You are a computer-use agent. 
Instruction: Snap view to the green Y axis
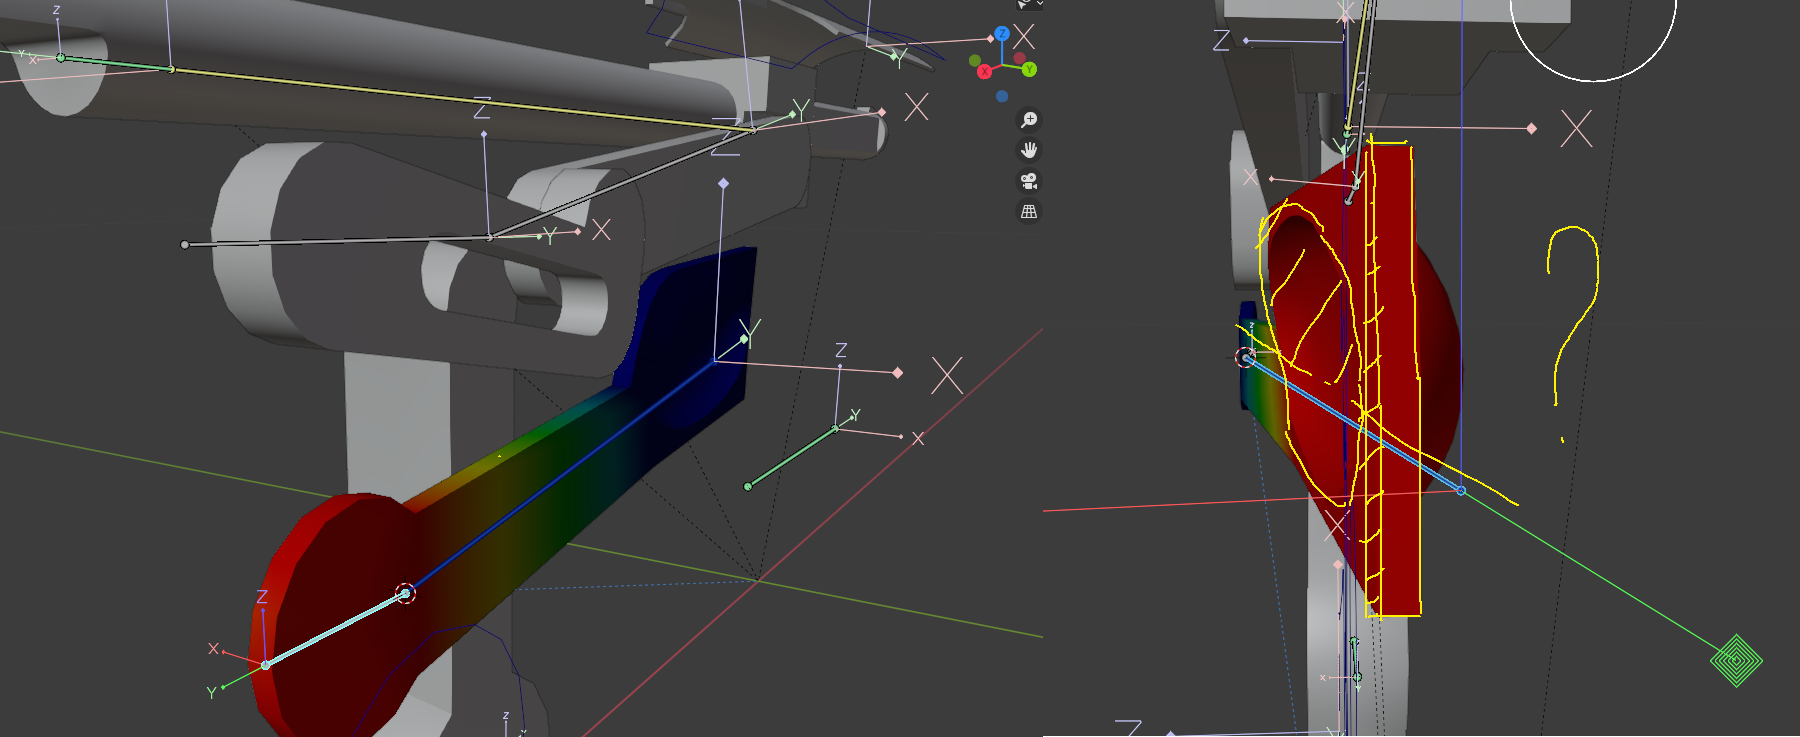[1029, 70]
